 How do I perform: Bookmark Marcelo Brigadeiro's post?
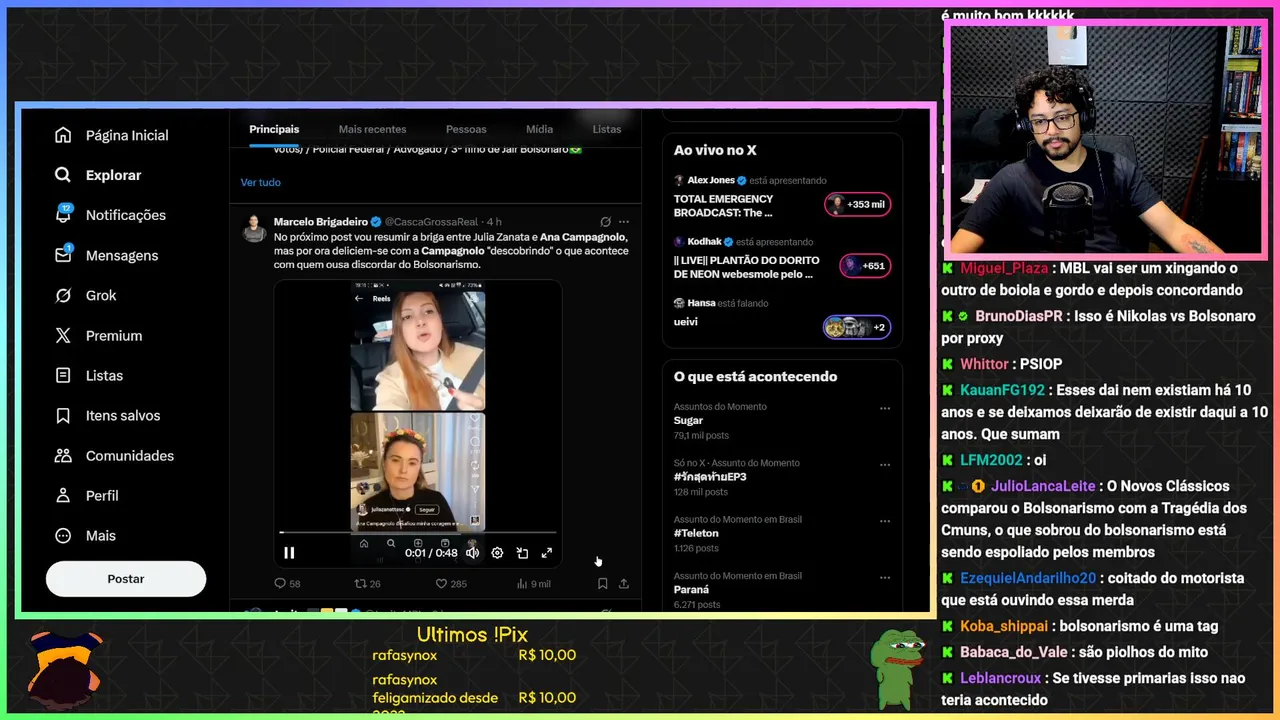coord(602,583)
